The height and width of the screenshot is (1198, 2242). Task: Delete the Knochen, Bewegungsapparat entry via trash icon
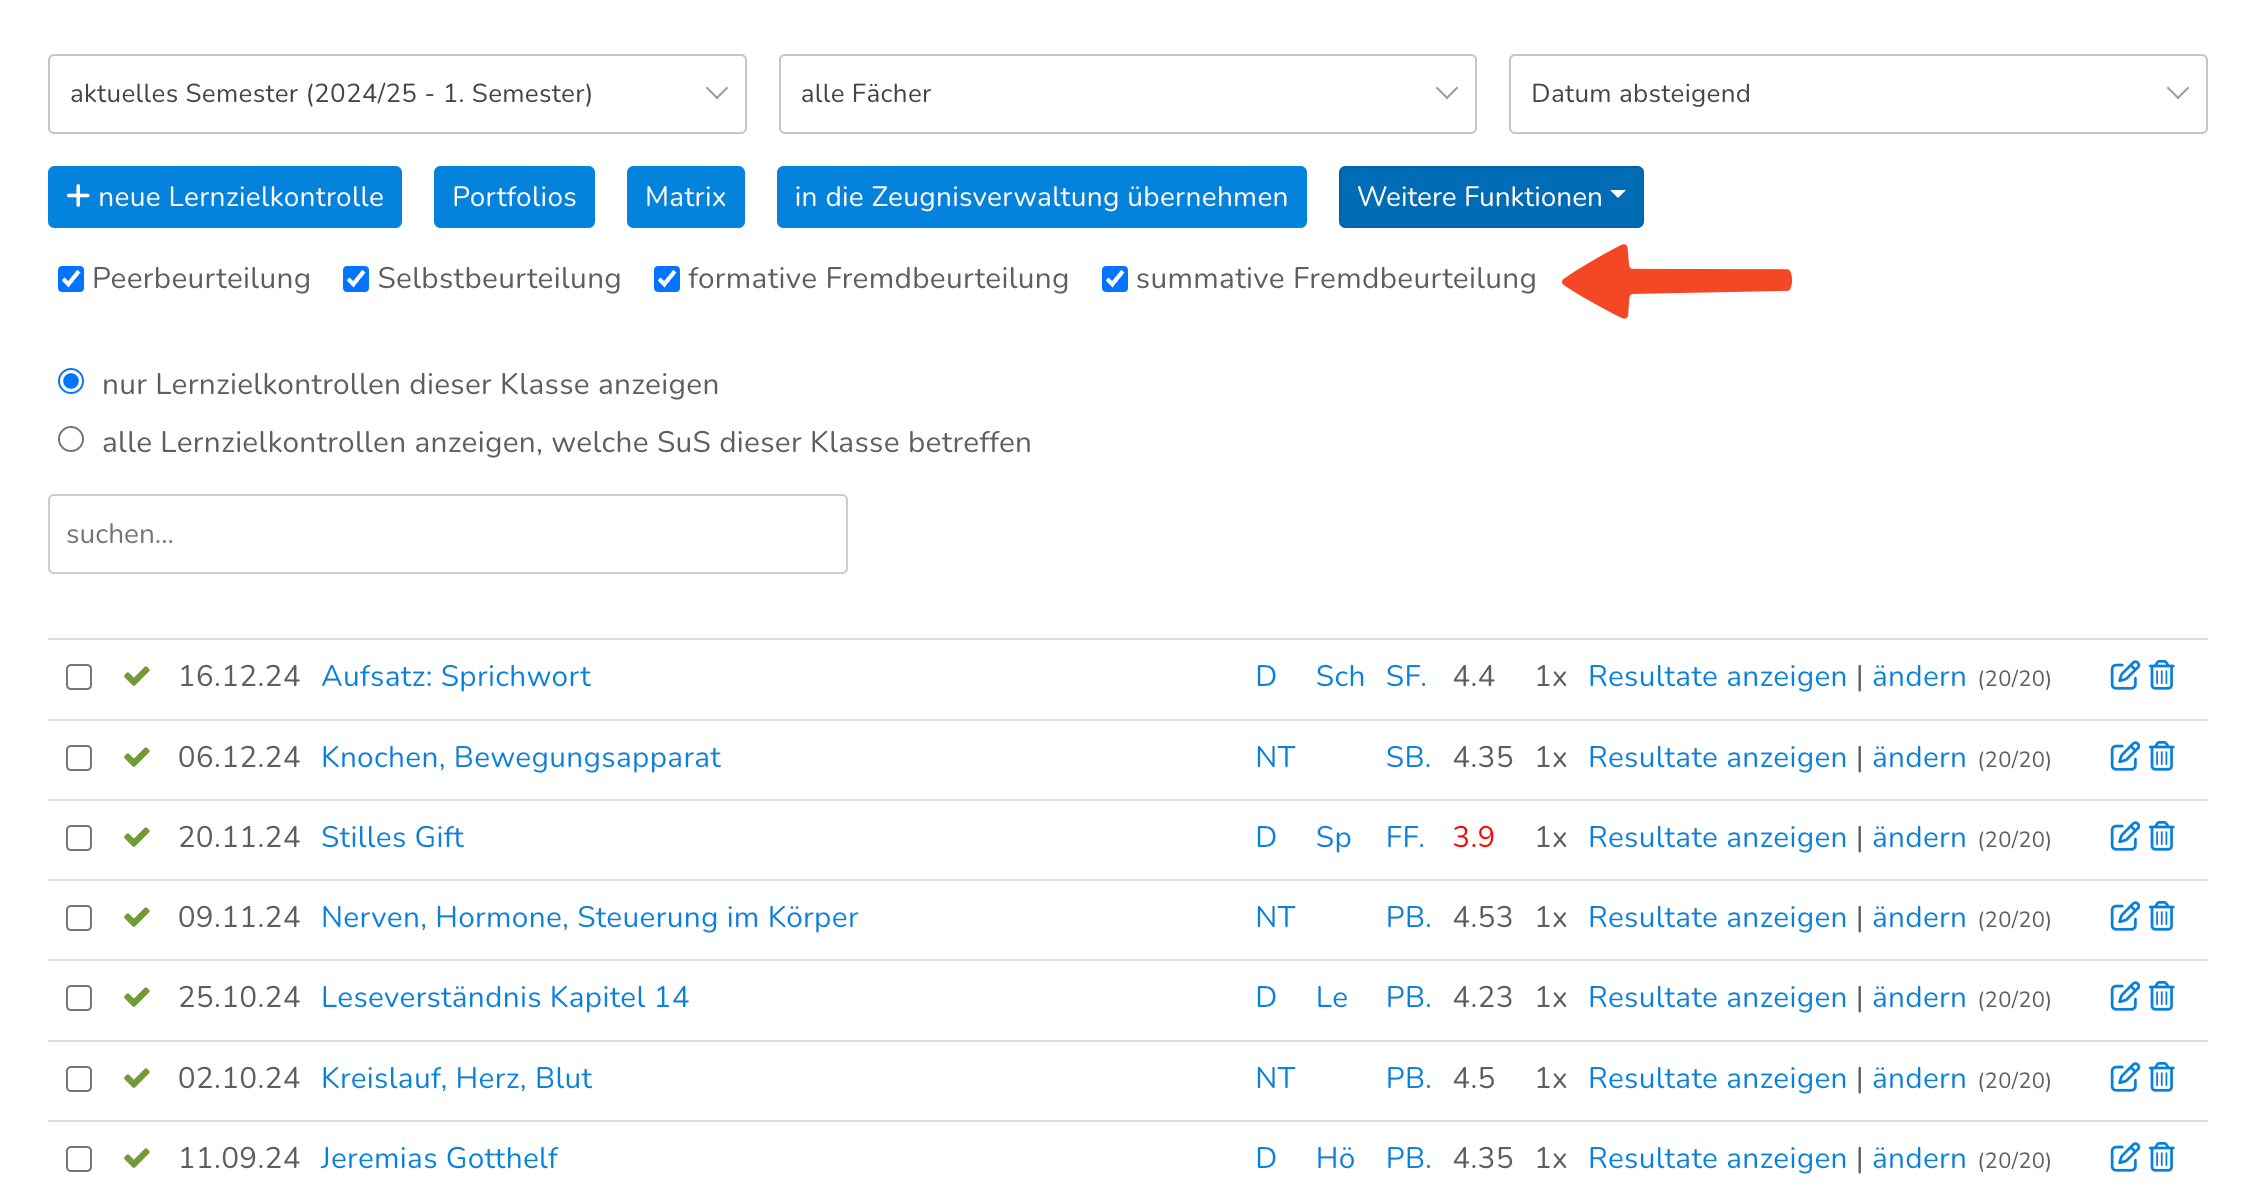[x=2162, y=757]
